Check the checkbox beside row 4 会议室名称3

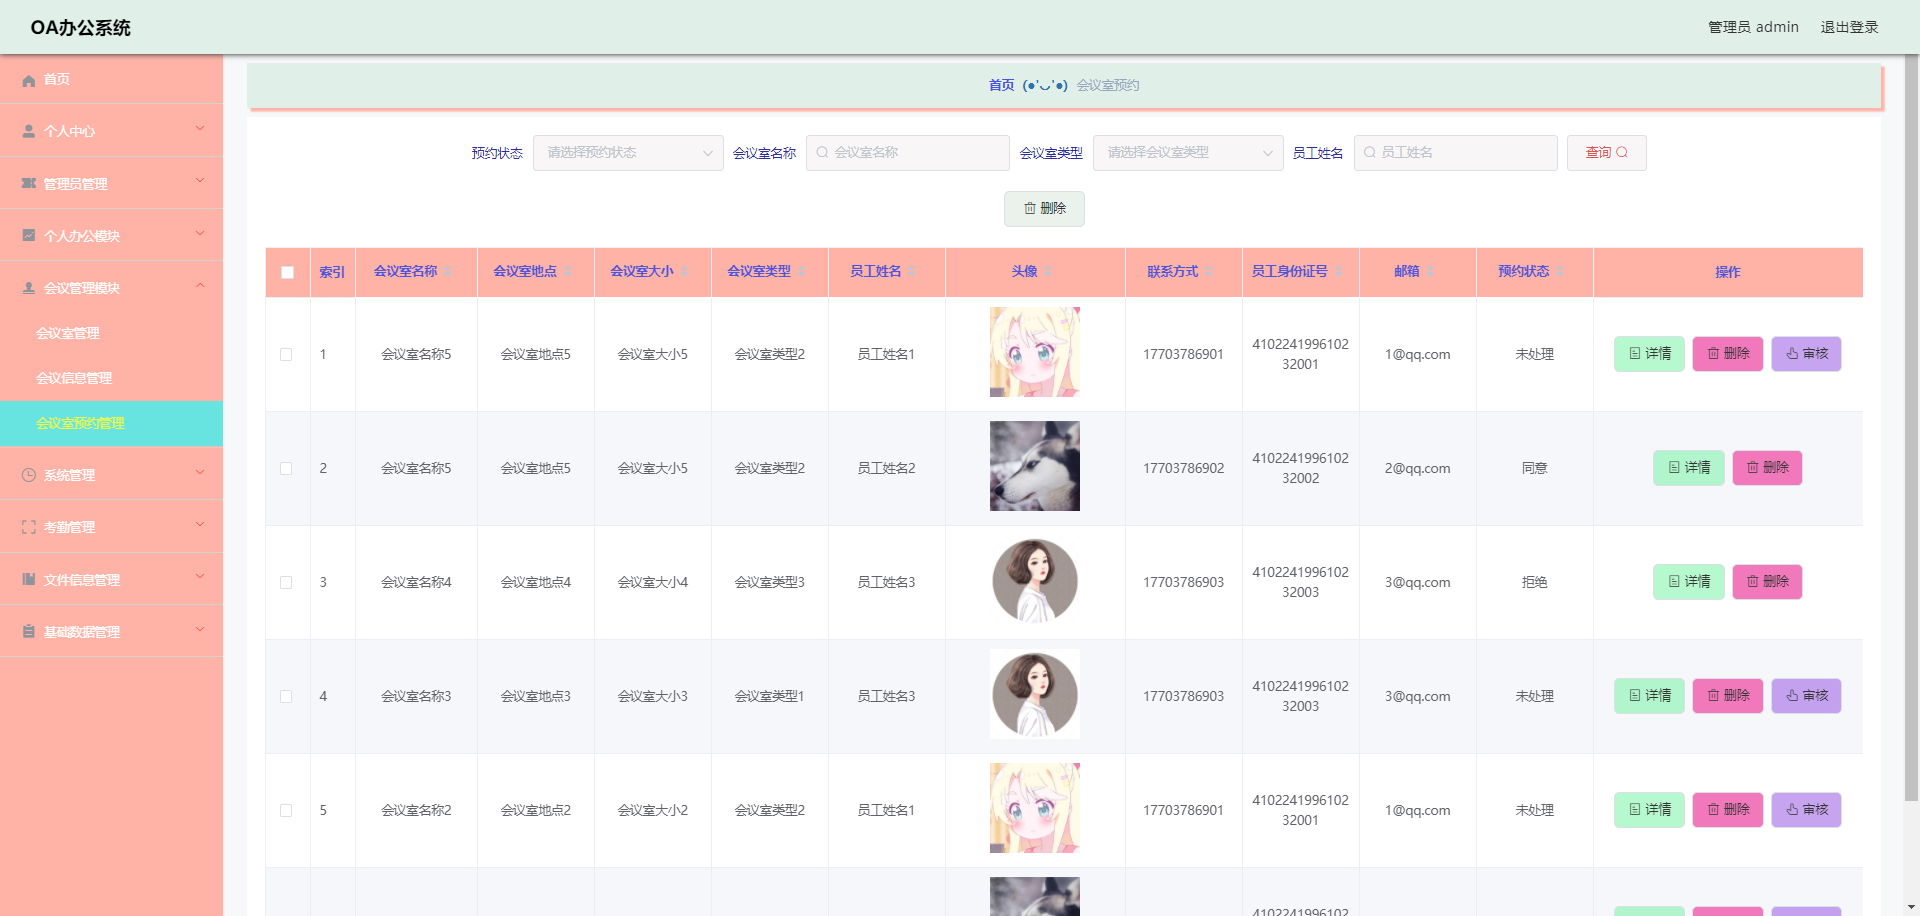[287, 696]
